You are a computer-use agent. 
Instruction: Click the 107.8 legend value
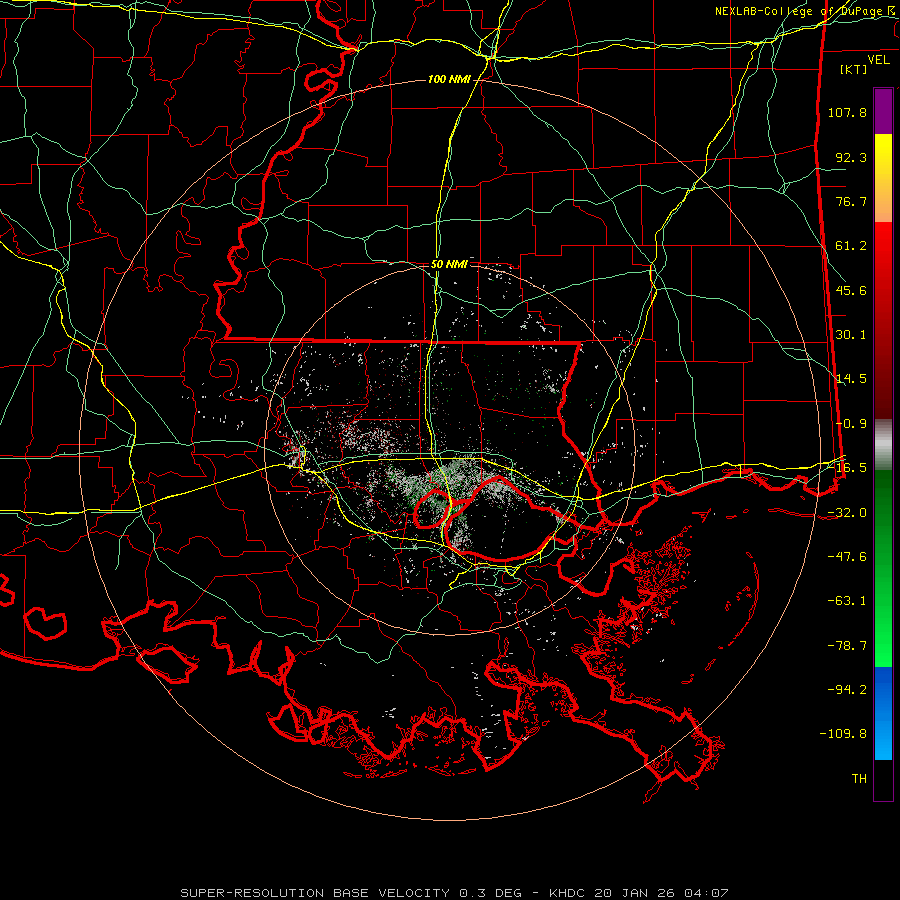click(x=847, y=112)
